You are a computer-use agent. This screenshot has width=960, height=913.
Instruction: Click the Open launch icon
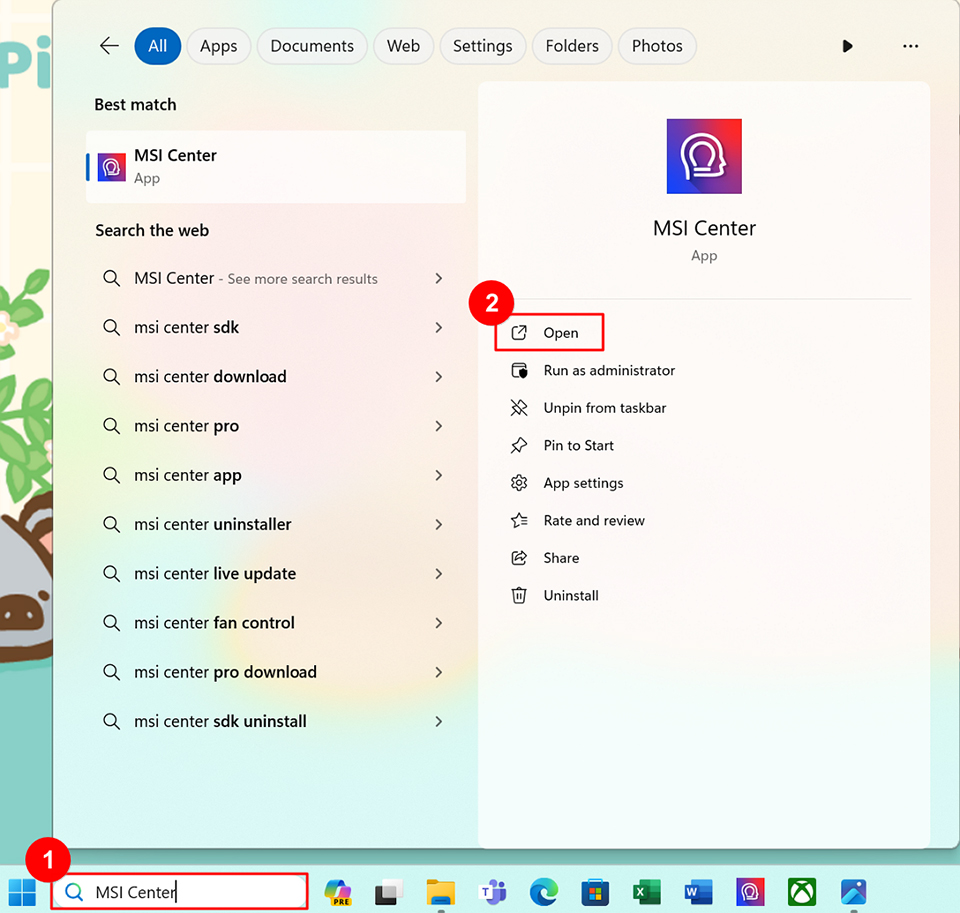tap(519, 333)
